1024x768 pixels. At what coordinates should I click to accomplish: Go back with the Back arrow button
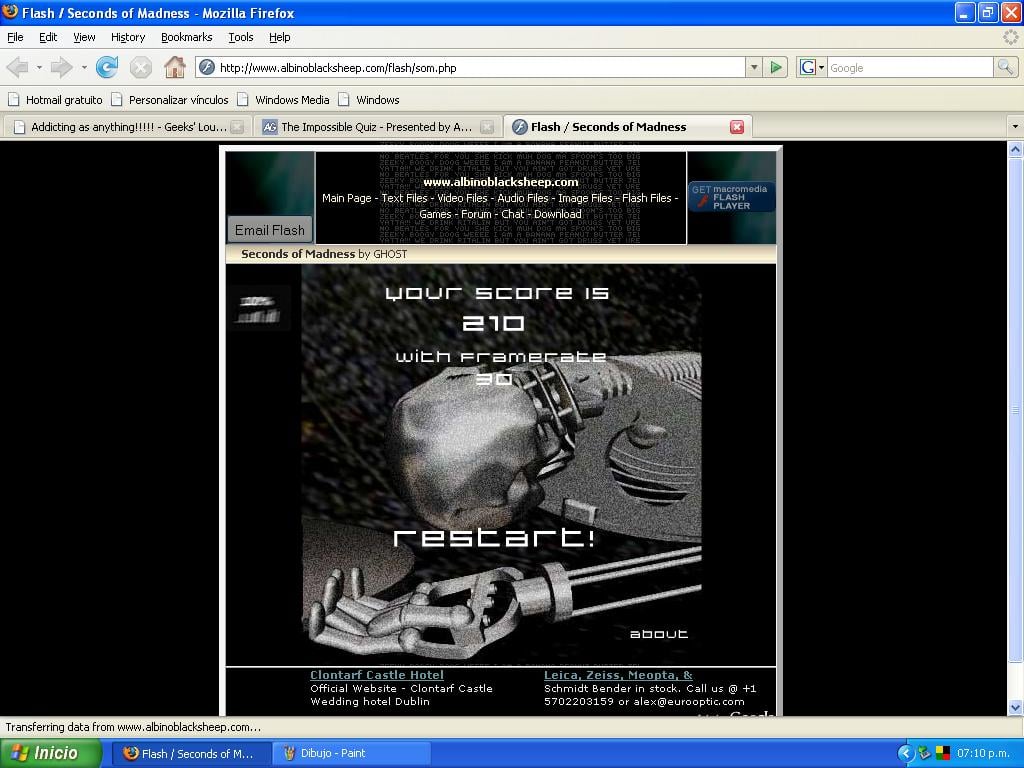[18, 67]
